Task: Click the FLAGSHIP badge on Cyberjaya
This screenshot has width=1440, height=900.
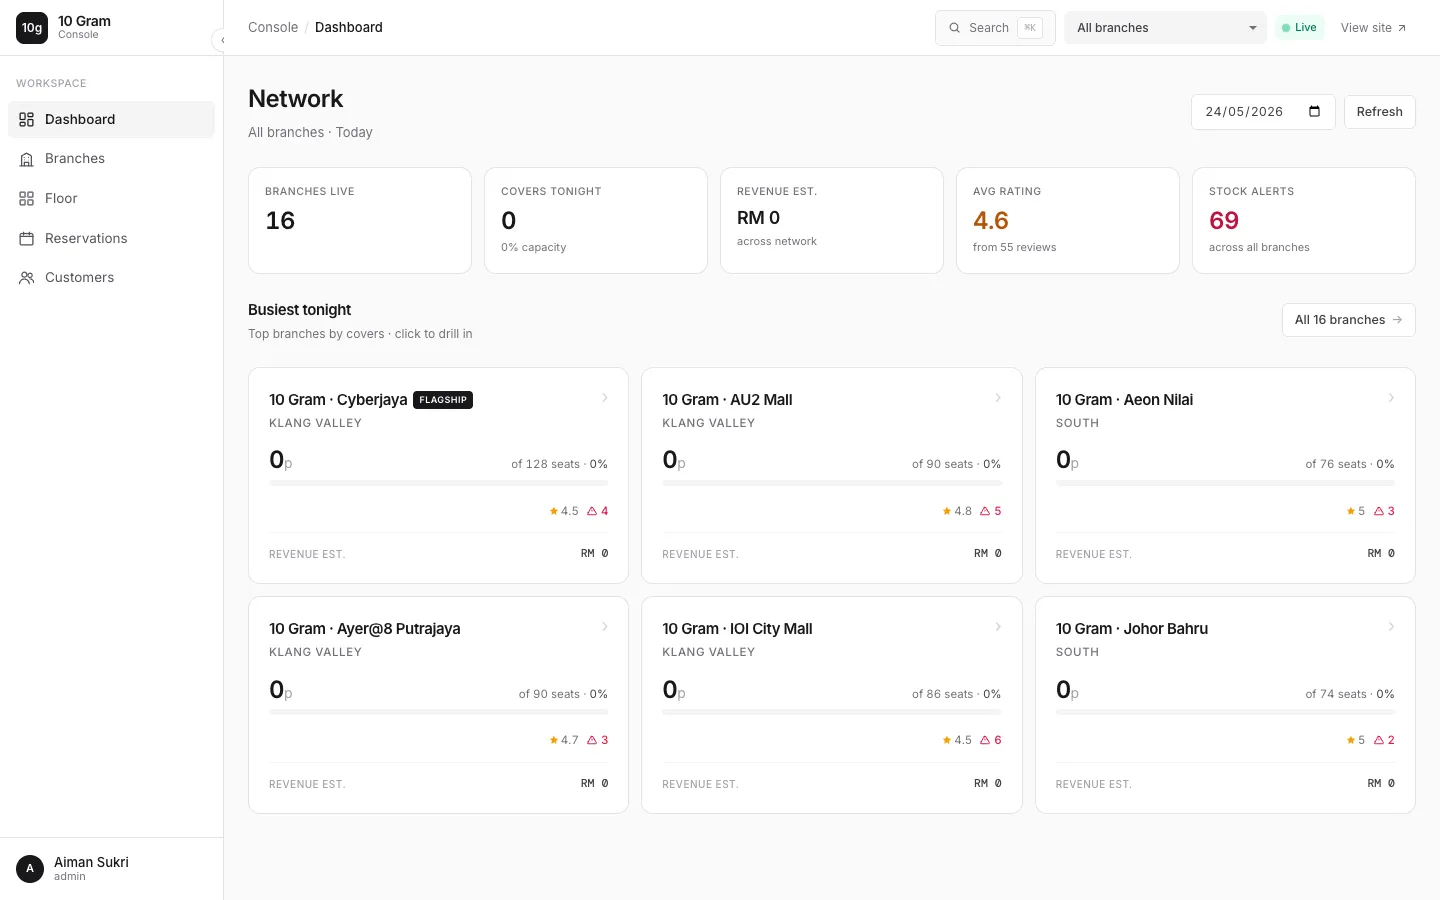Action: (x=443, y=400)
